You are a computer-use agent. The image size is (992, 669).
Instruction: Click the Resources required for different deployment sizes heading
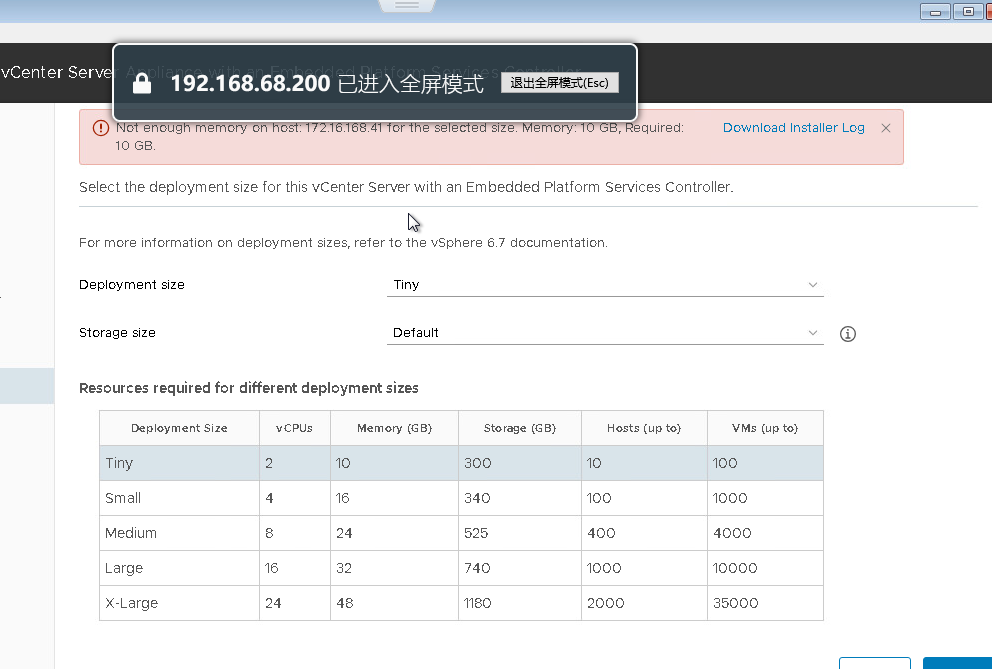point(249,388)
